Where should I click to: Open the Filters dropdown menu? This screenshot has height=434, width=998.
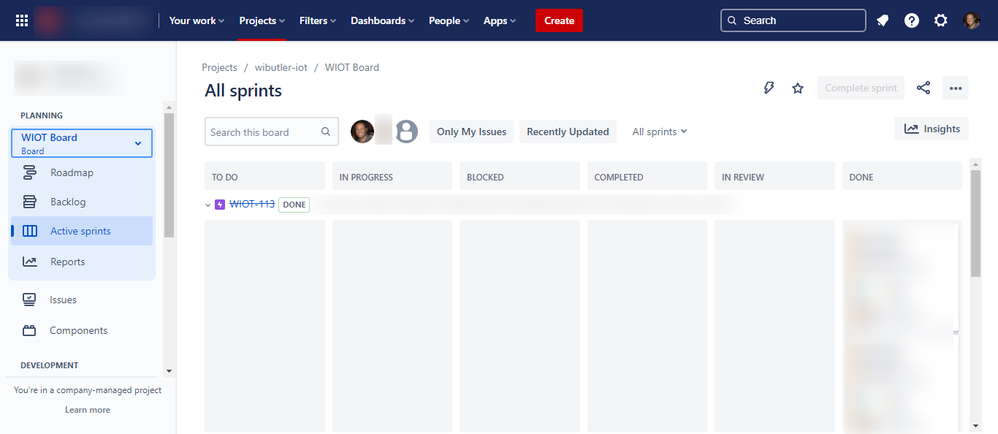[318, 20]
